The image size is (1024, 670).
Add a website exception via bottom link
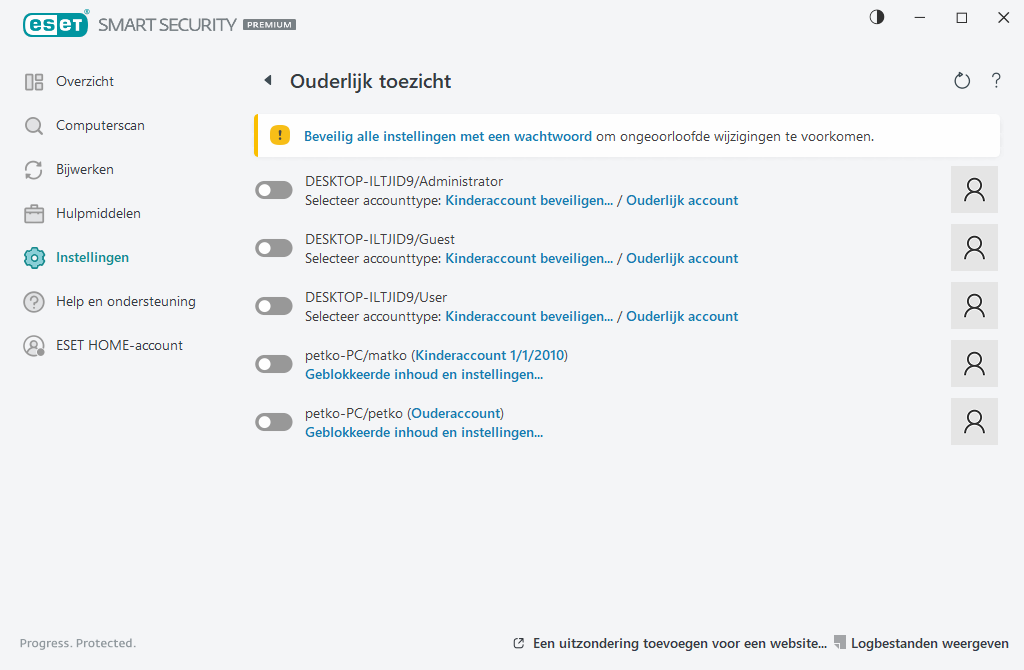click(x=679, y=643)
